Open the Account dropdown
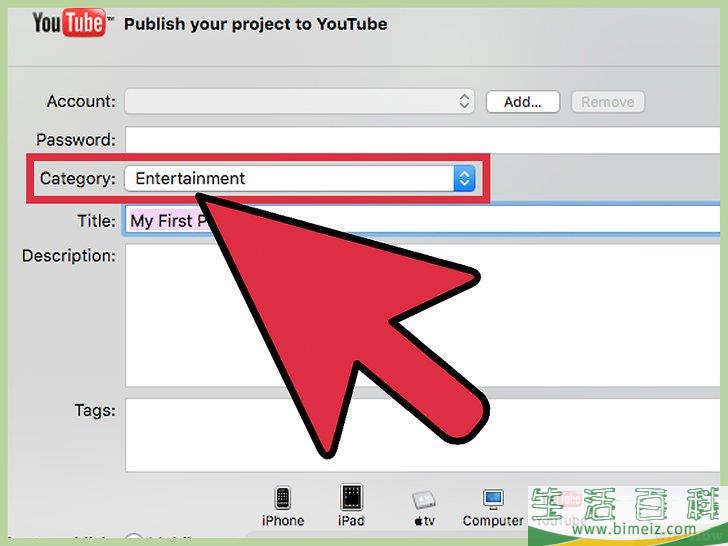This screenshot has height=546, width=728. coord(299,101)
